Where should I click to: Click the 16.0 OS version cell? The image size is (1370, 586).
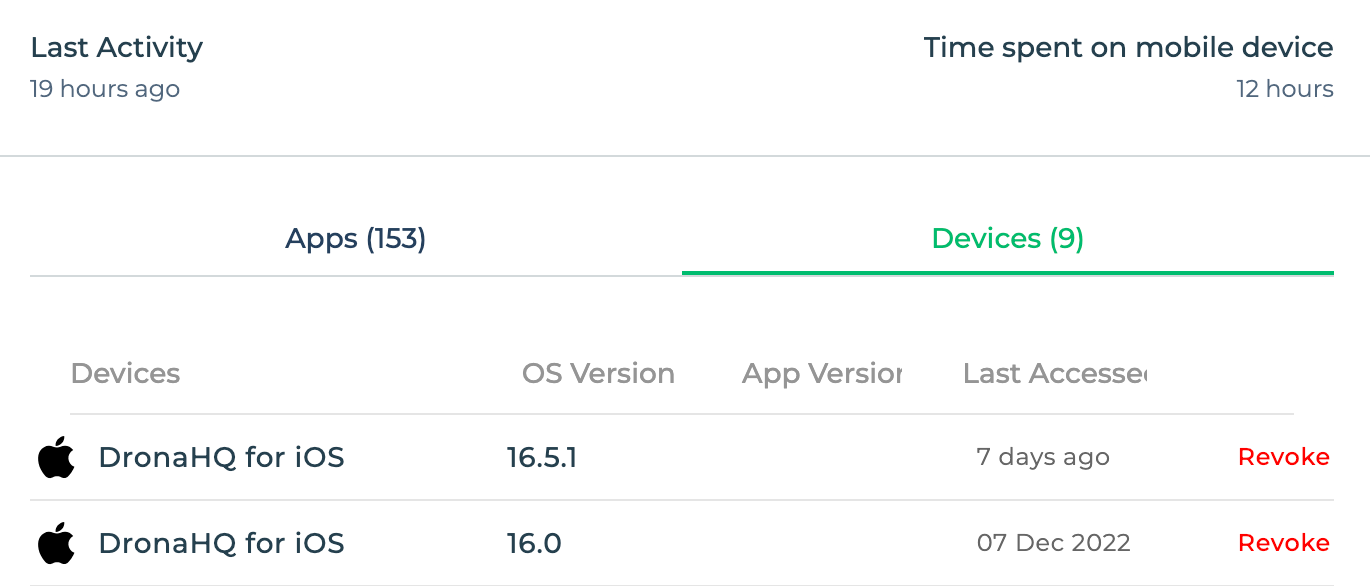(534, 544)
